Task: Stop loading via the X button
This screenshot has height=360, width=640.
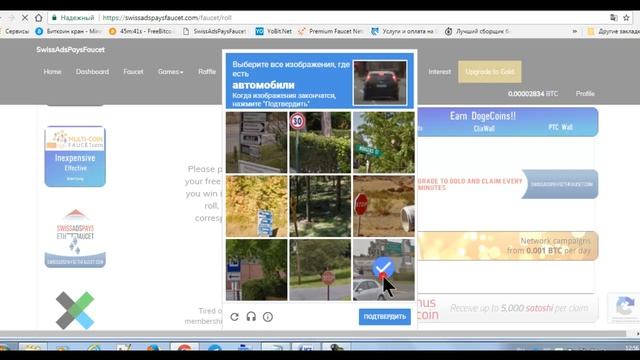Action: (24, 18)
